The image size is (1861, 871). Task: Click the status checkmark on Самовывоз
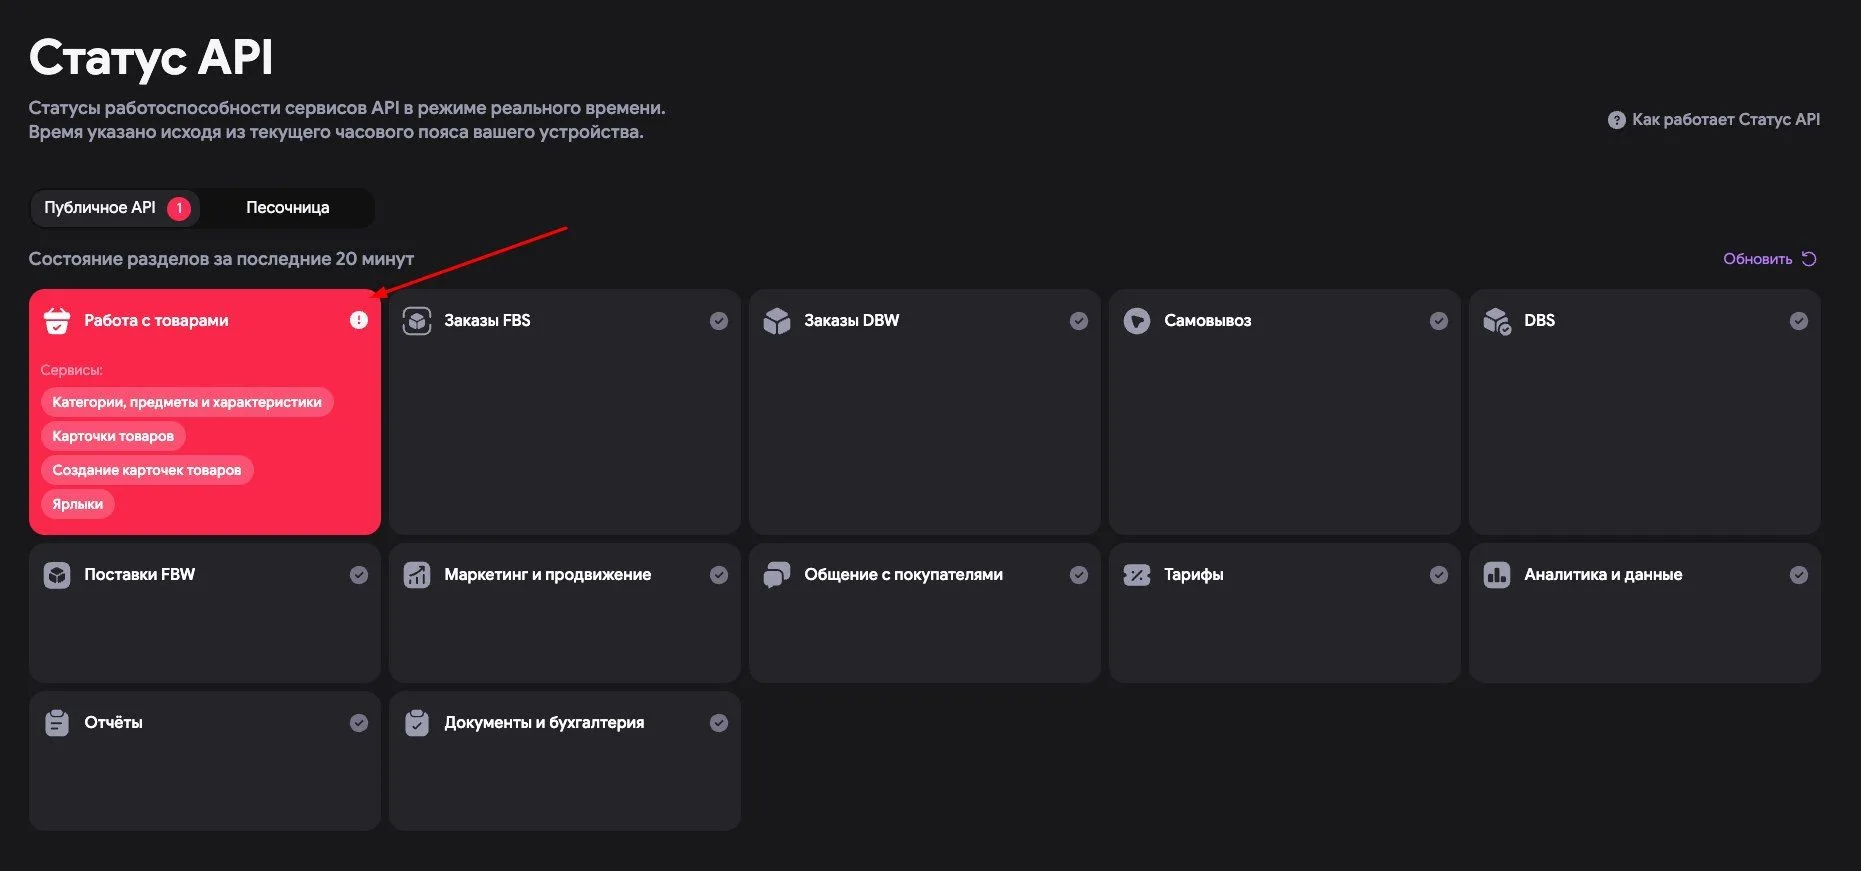click(1439, 321)
